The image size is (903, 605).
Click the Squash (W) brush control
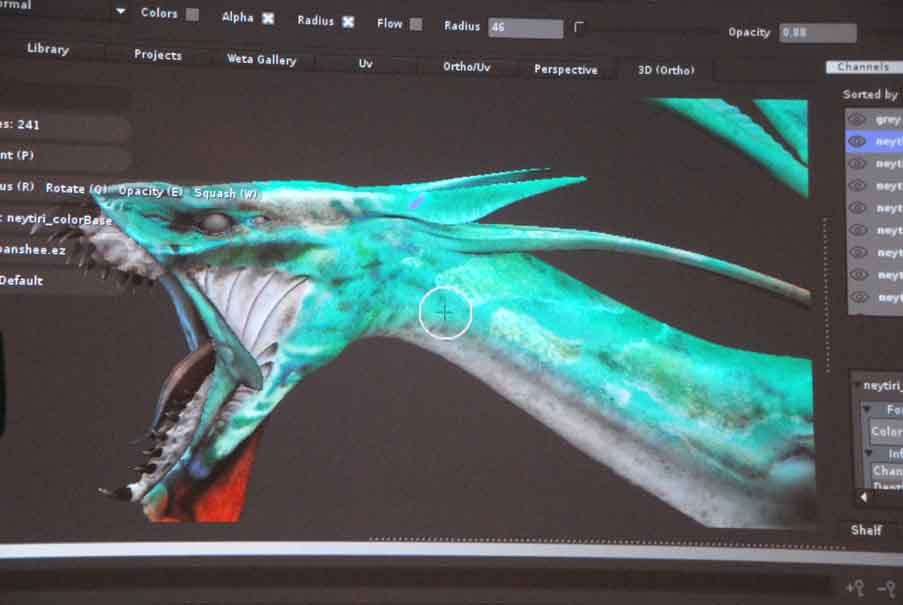click(225, 193)
